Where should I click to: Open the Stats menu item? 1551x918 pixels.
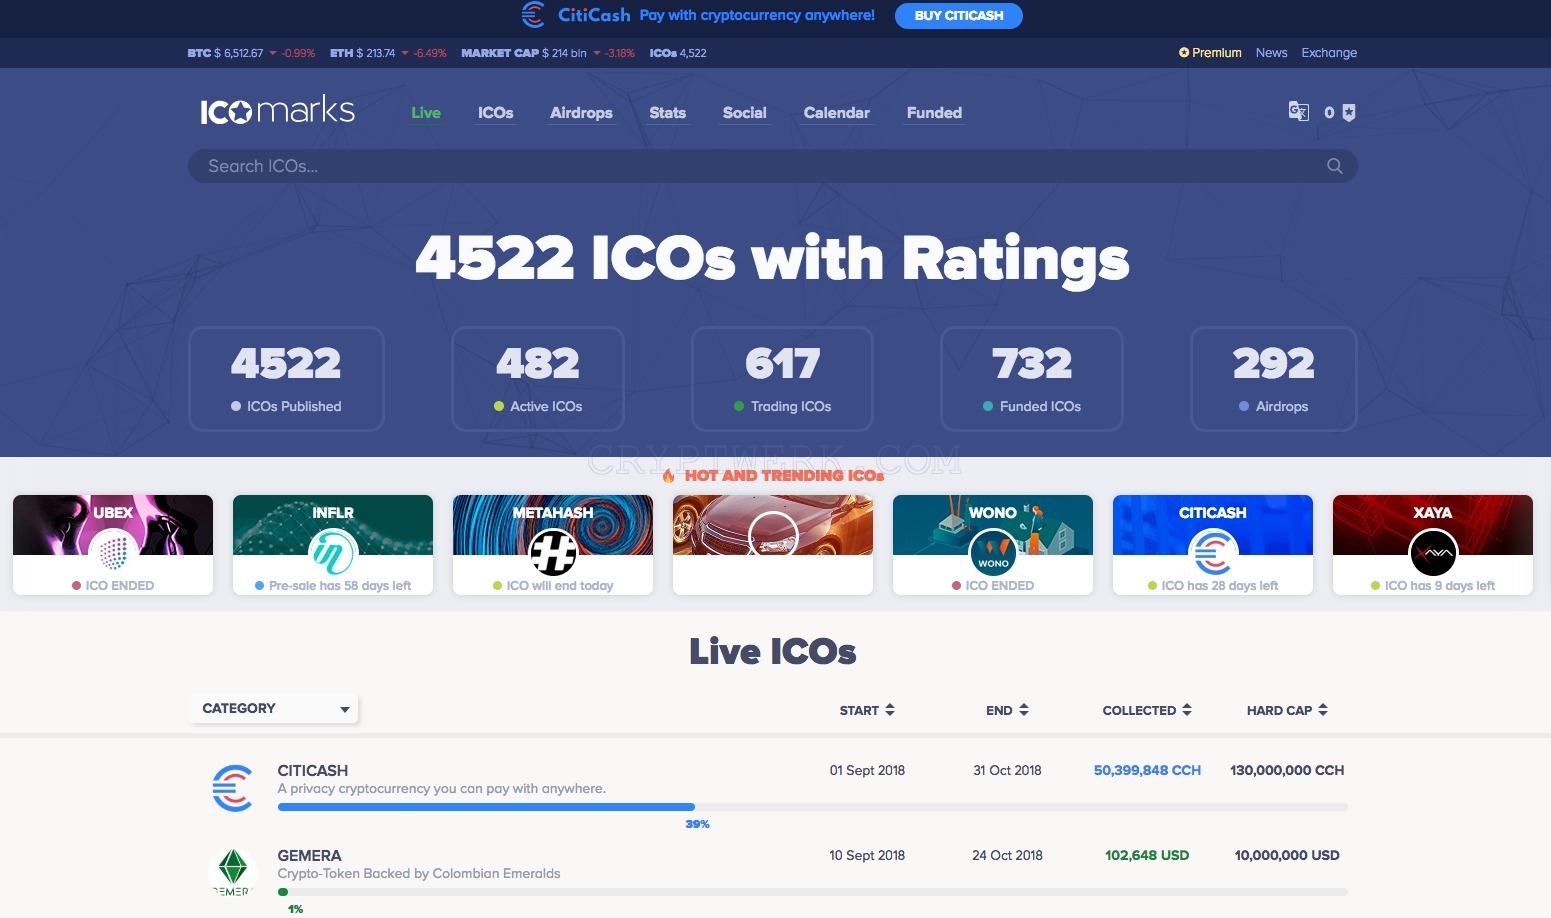pos(667,113)
